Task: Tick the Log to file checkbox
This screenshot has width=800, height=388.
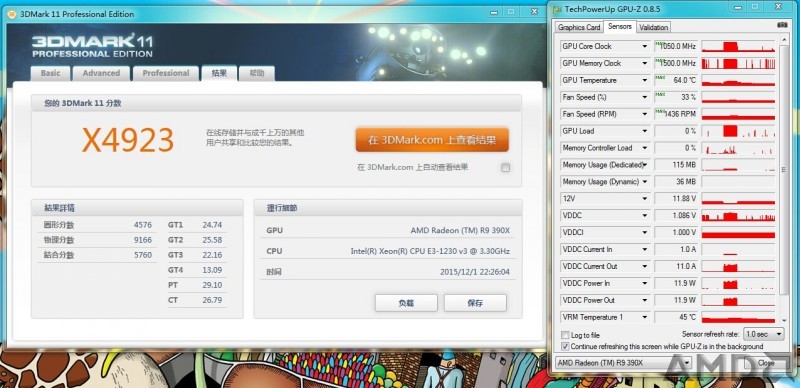Action: (565, 335)
